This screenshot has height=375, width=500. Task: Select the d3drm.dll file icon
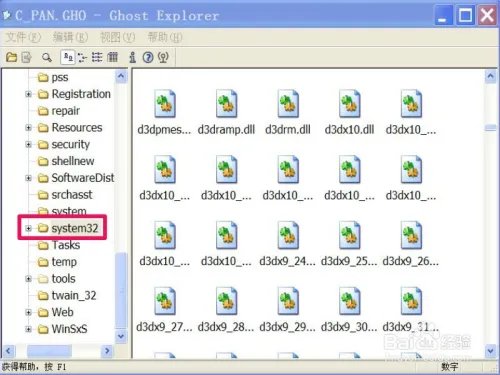[x=288, y=103]
